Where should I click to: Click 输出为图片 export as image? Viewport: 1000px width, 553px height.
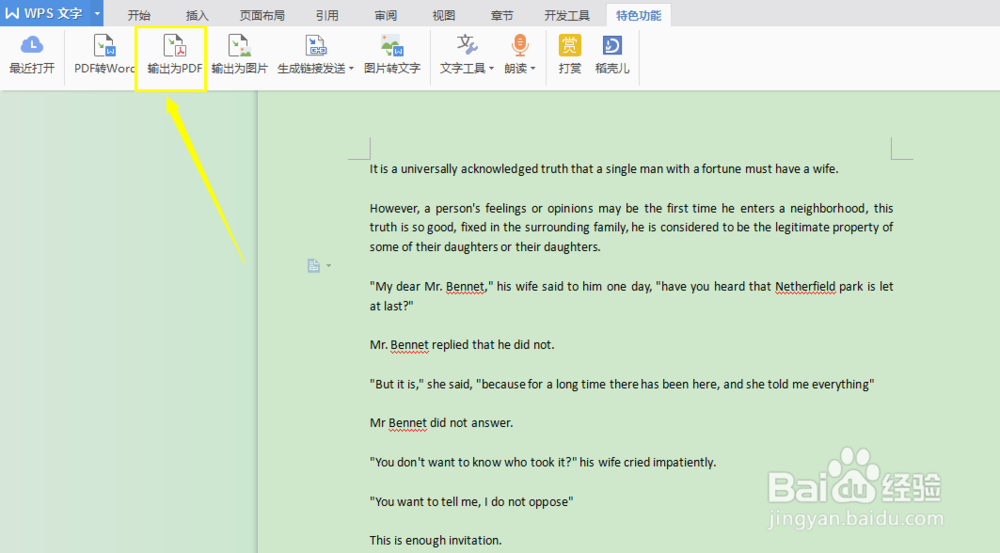coord(240,55)
